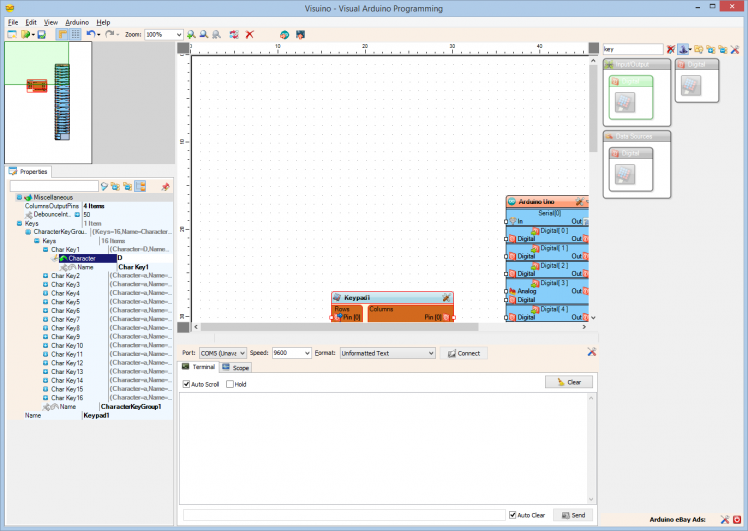This screenshot has height=531, width=748.
Task: Click the Save project icon
Action: click(42, 34)
